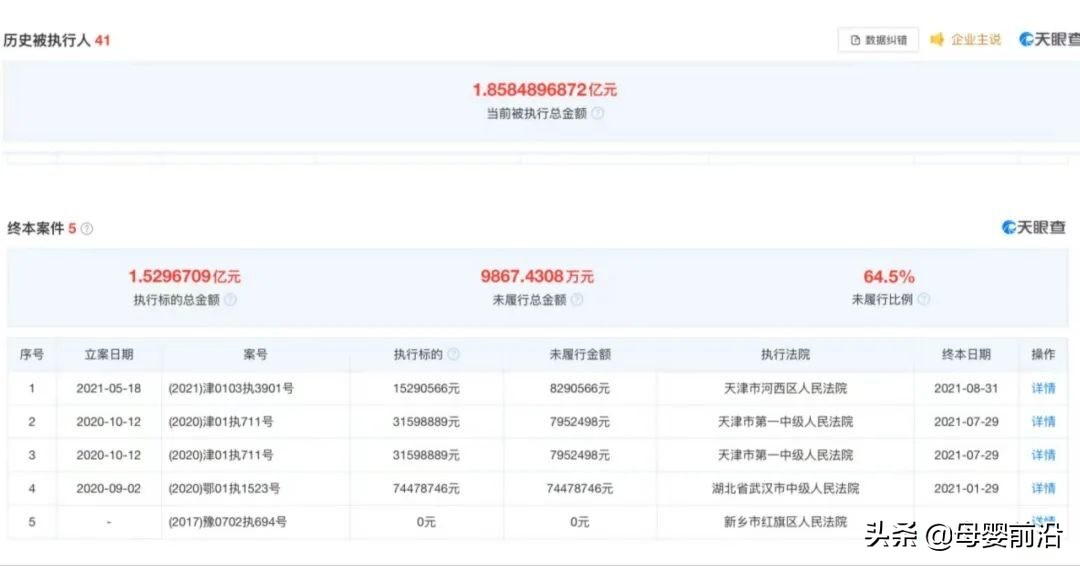
Task: Click court name in row numbered 2
Action: coord(785,421)
